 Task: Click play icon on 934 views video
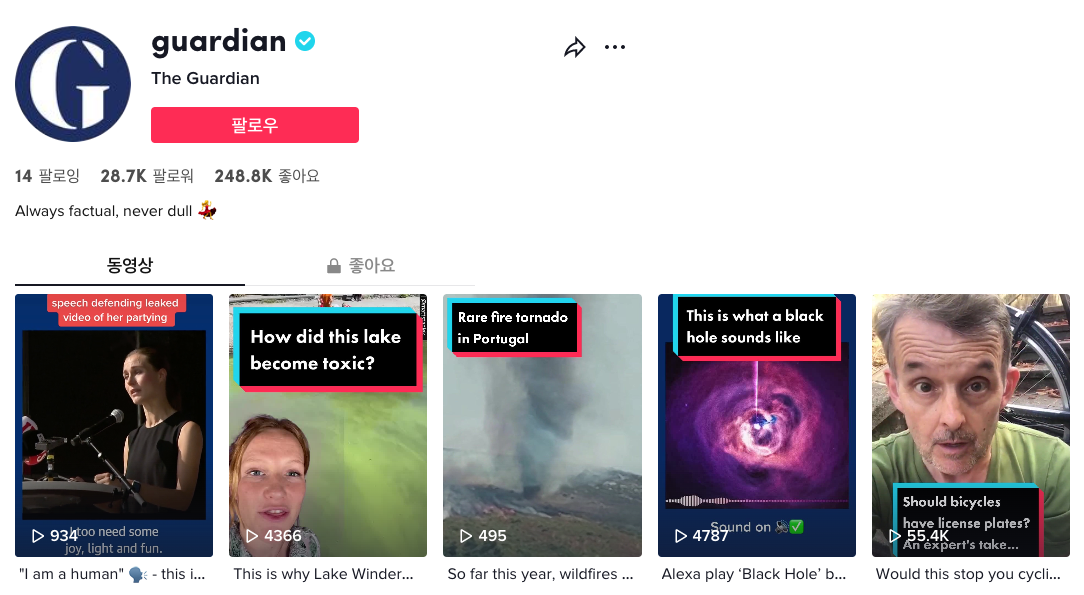tap(37, 536)
